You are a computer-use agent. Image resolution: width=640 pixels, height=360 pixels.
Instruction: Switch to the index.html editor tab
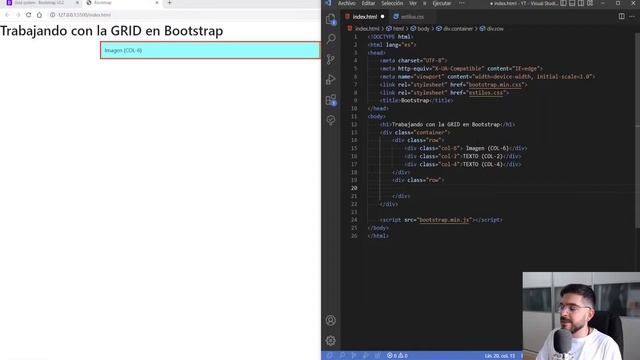365,17
